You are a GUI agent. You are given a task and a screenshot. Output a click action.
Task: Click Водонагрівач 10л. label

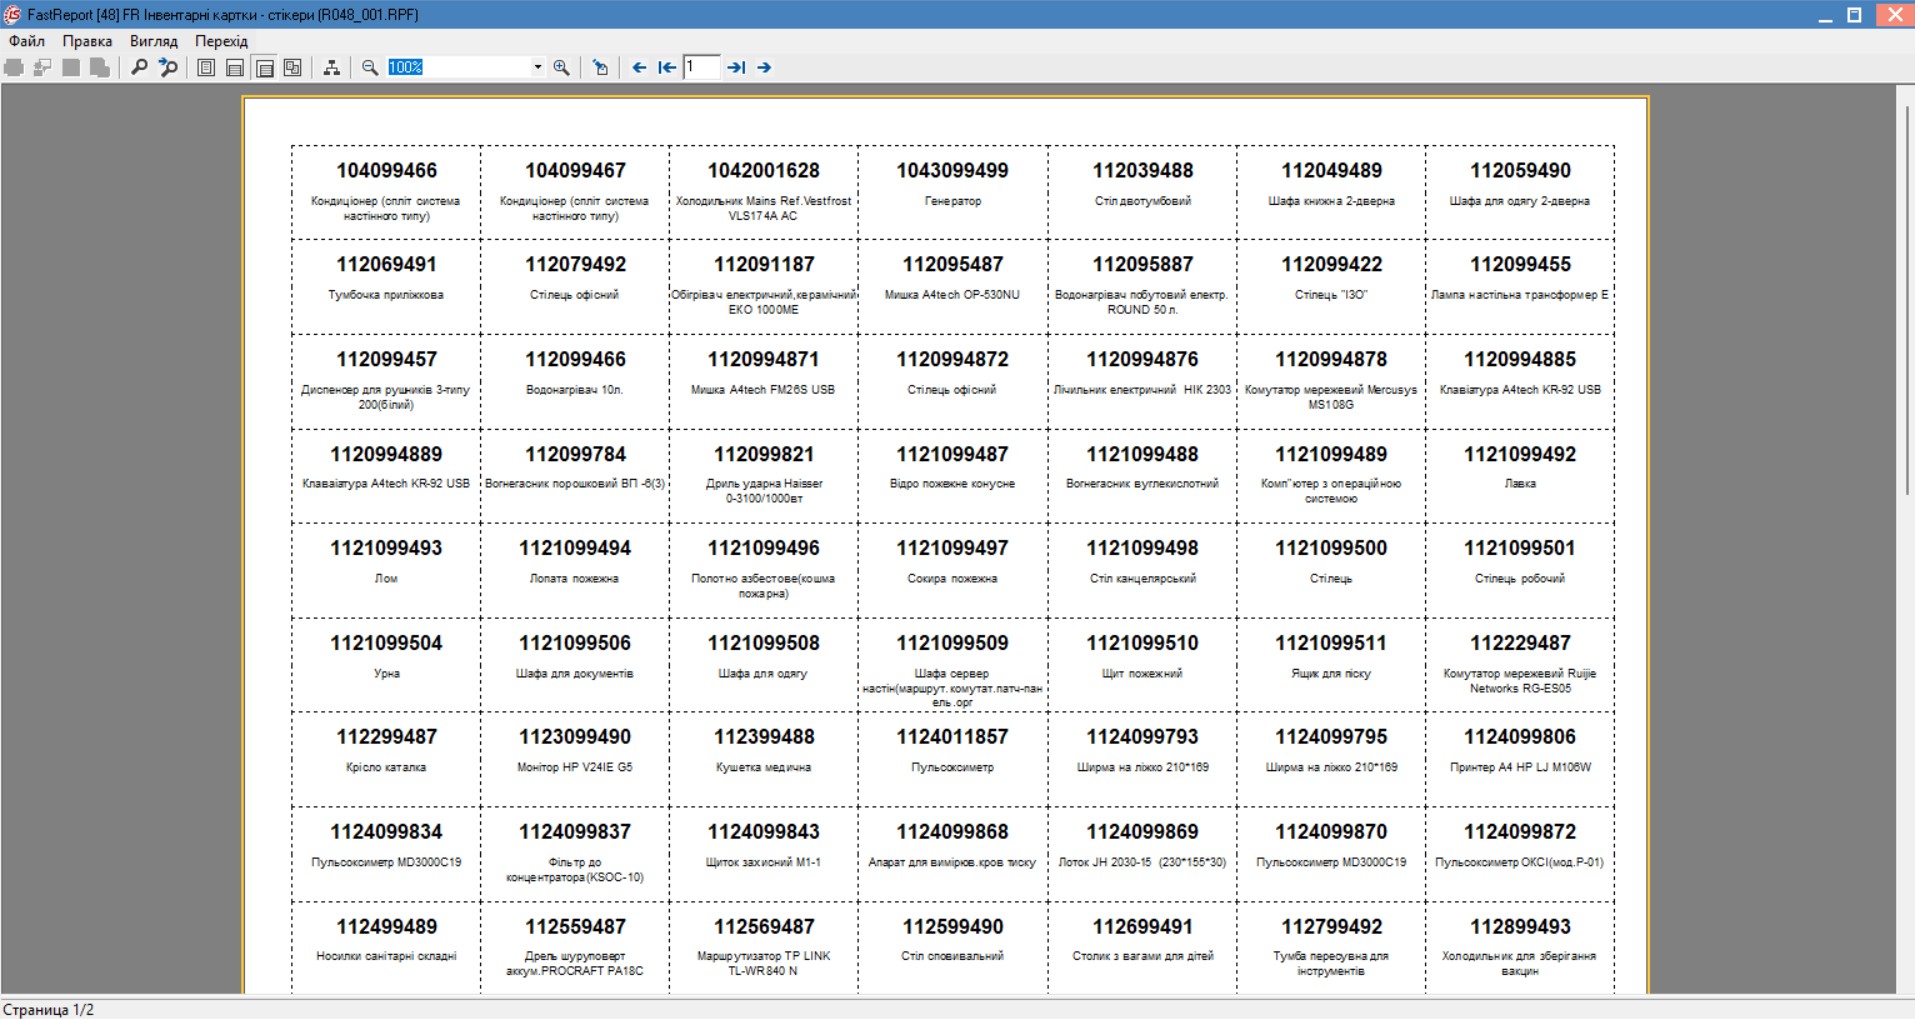point(575,390)
